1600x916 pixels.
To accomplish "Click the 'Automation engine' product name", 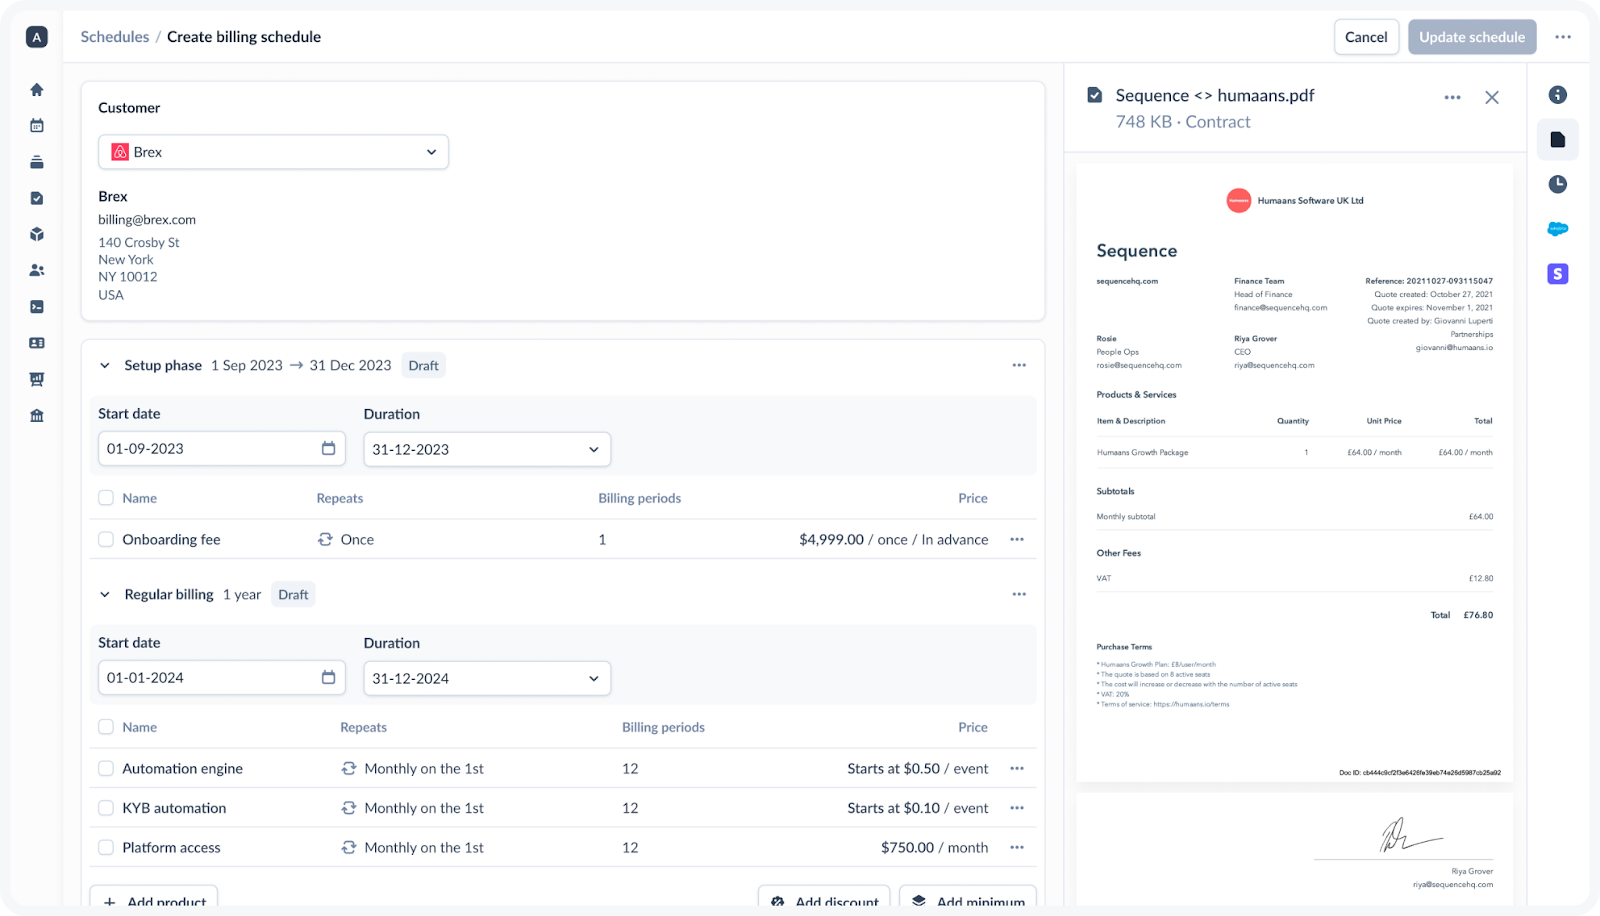I will pos(183,768).
